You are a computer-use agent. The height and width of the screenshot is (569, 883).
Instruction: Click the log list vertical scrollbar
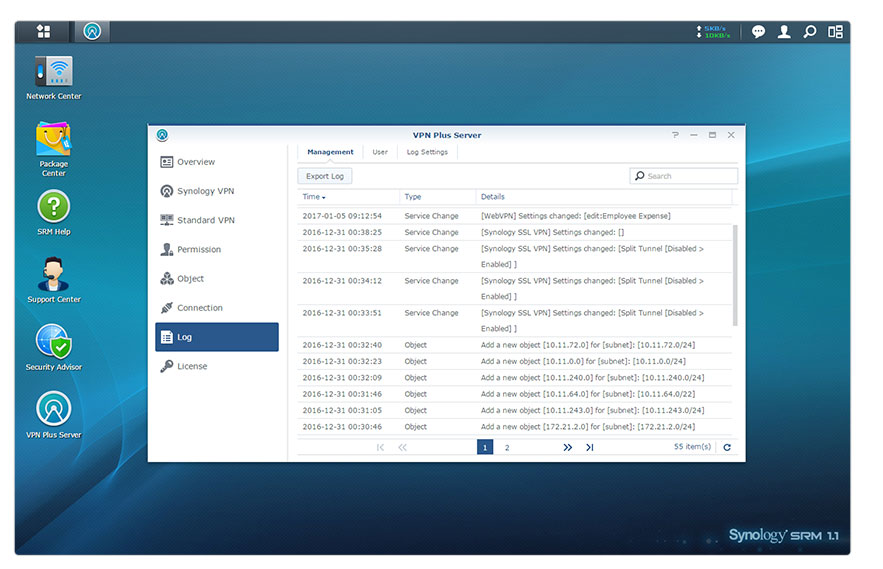735,275
